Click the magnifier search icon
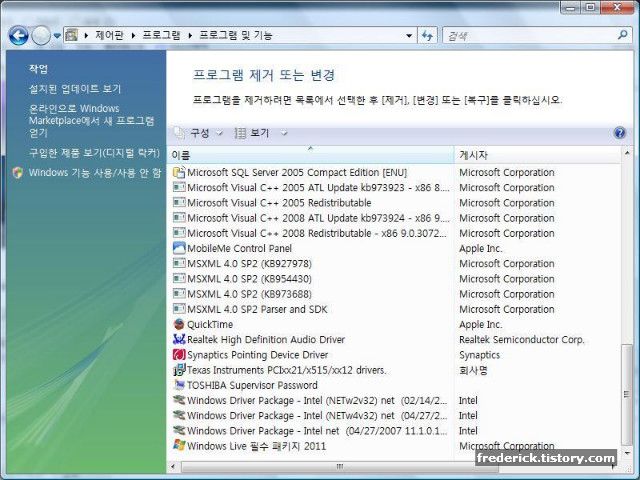 click(x=622, y=35)
